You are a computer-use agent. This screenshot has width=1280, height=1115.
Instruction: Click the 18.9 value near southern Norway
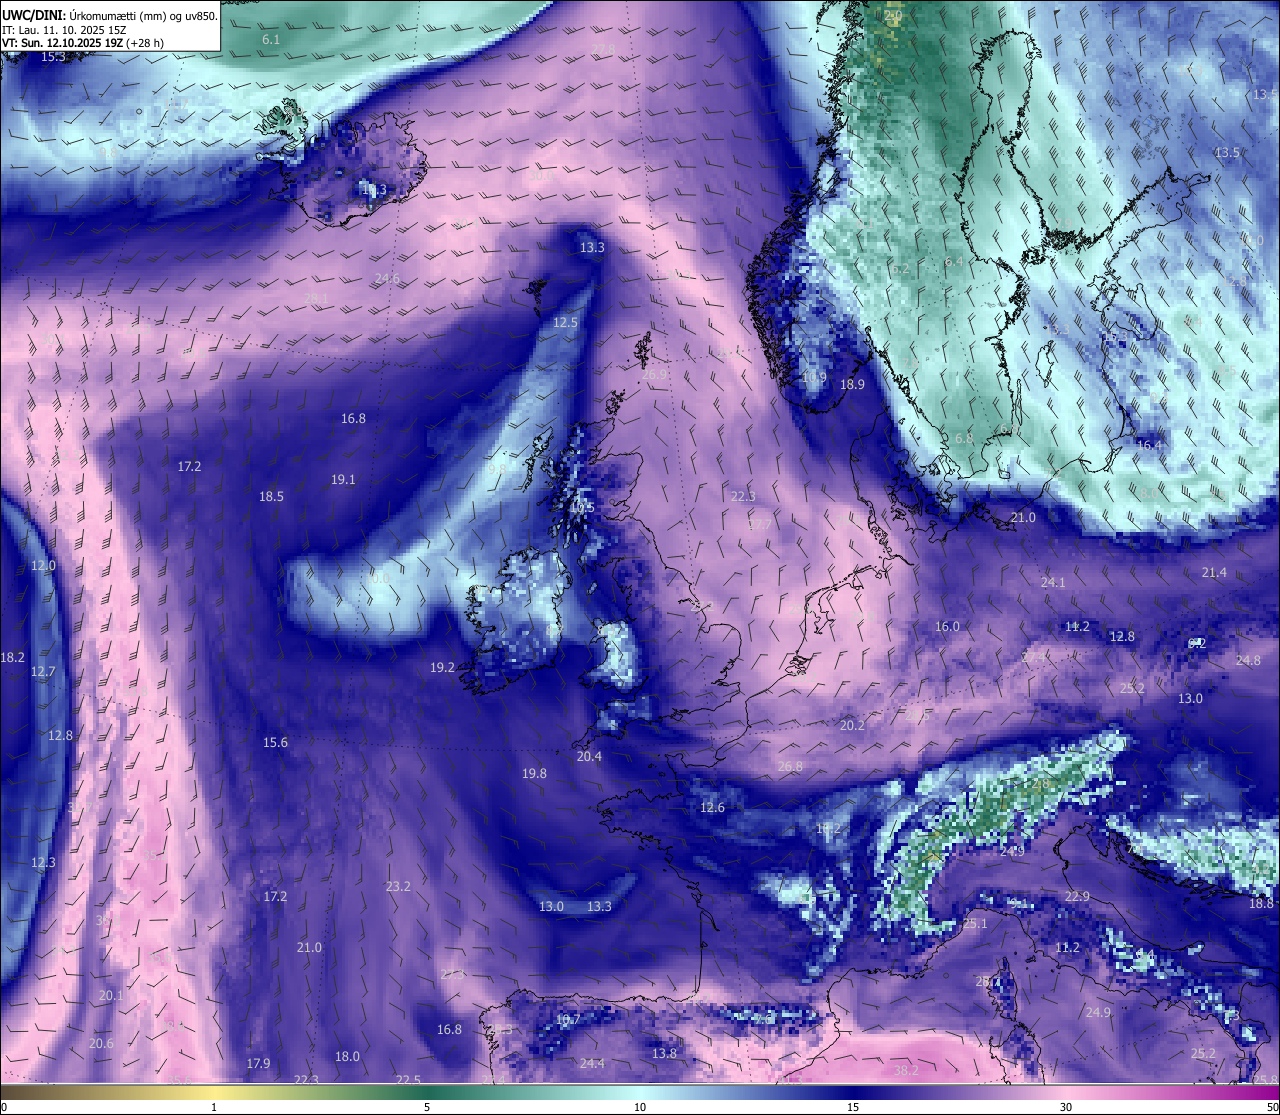click(852, 384)
